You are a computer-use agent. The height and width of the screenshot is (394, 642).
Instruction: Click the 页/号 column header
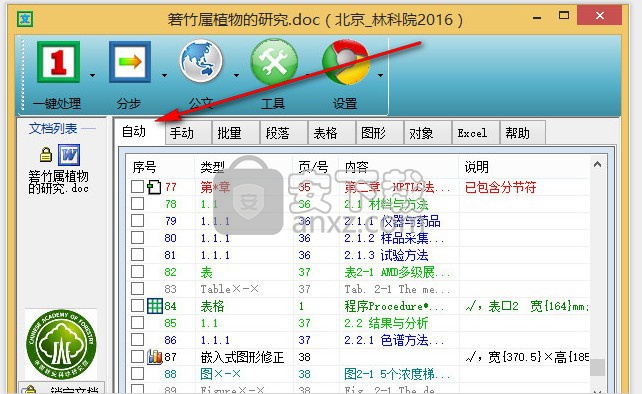313,167
